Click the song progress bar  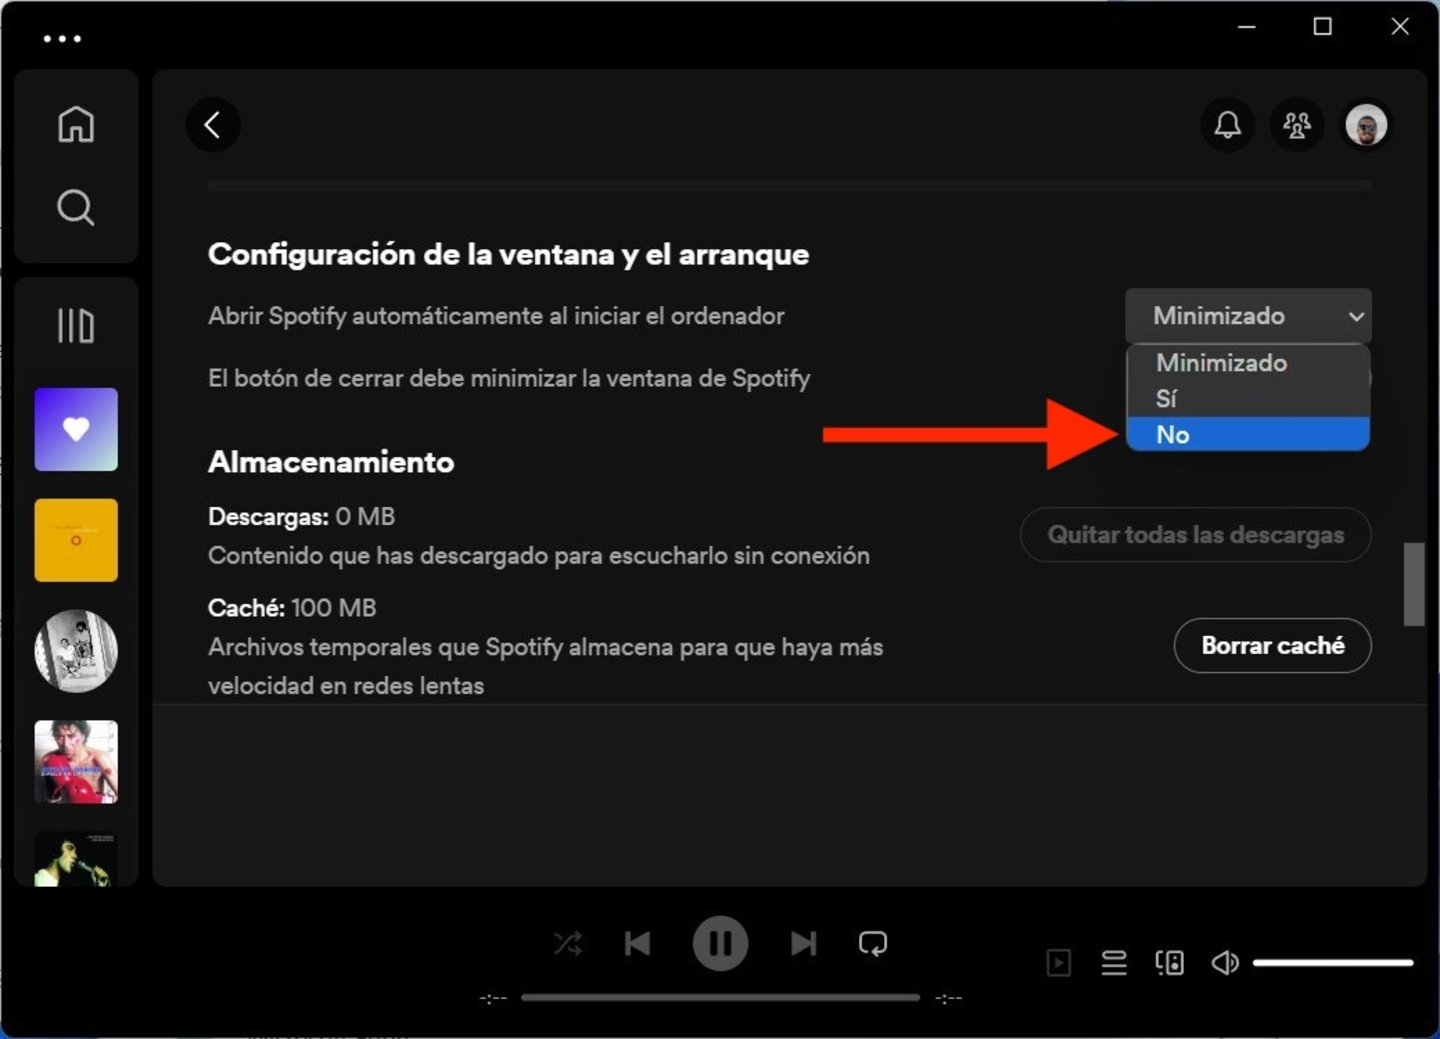pyautogui.click(x=720, y=997)
